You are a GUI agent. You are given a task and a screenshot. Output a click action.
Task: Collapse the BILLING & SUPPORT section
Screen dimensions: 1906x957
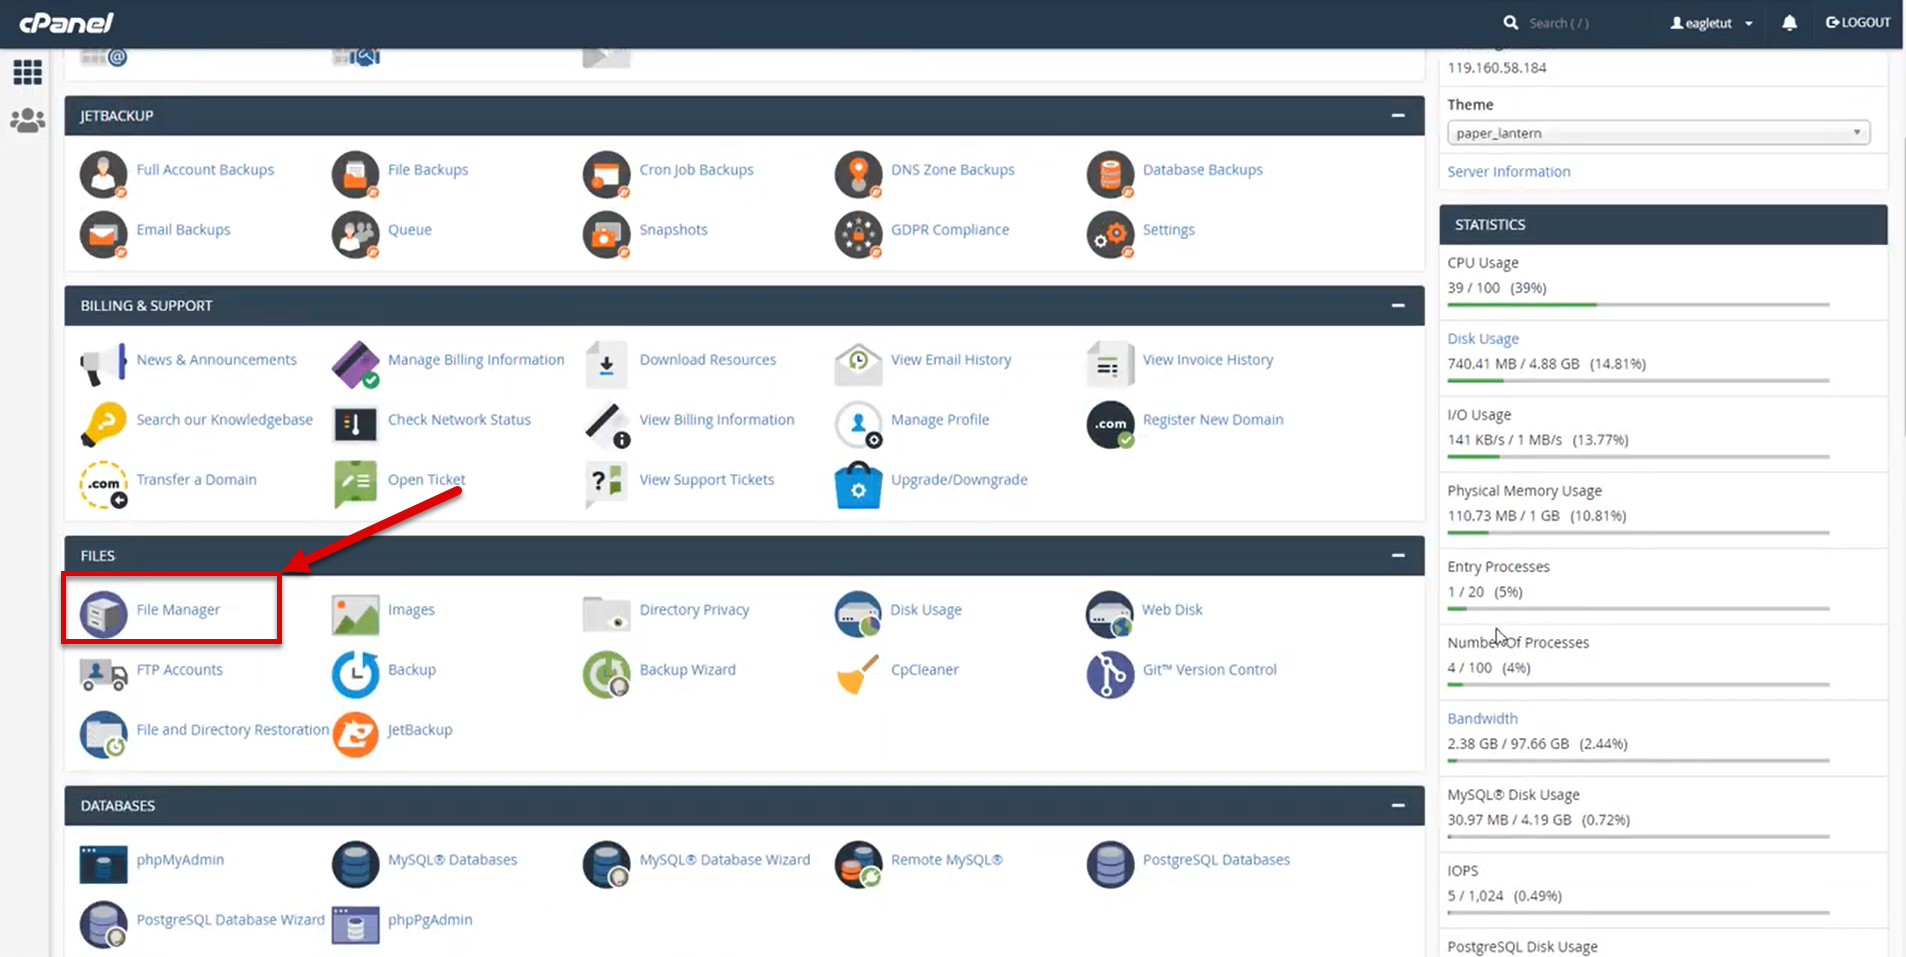coord(1398,306)
